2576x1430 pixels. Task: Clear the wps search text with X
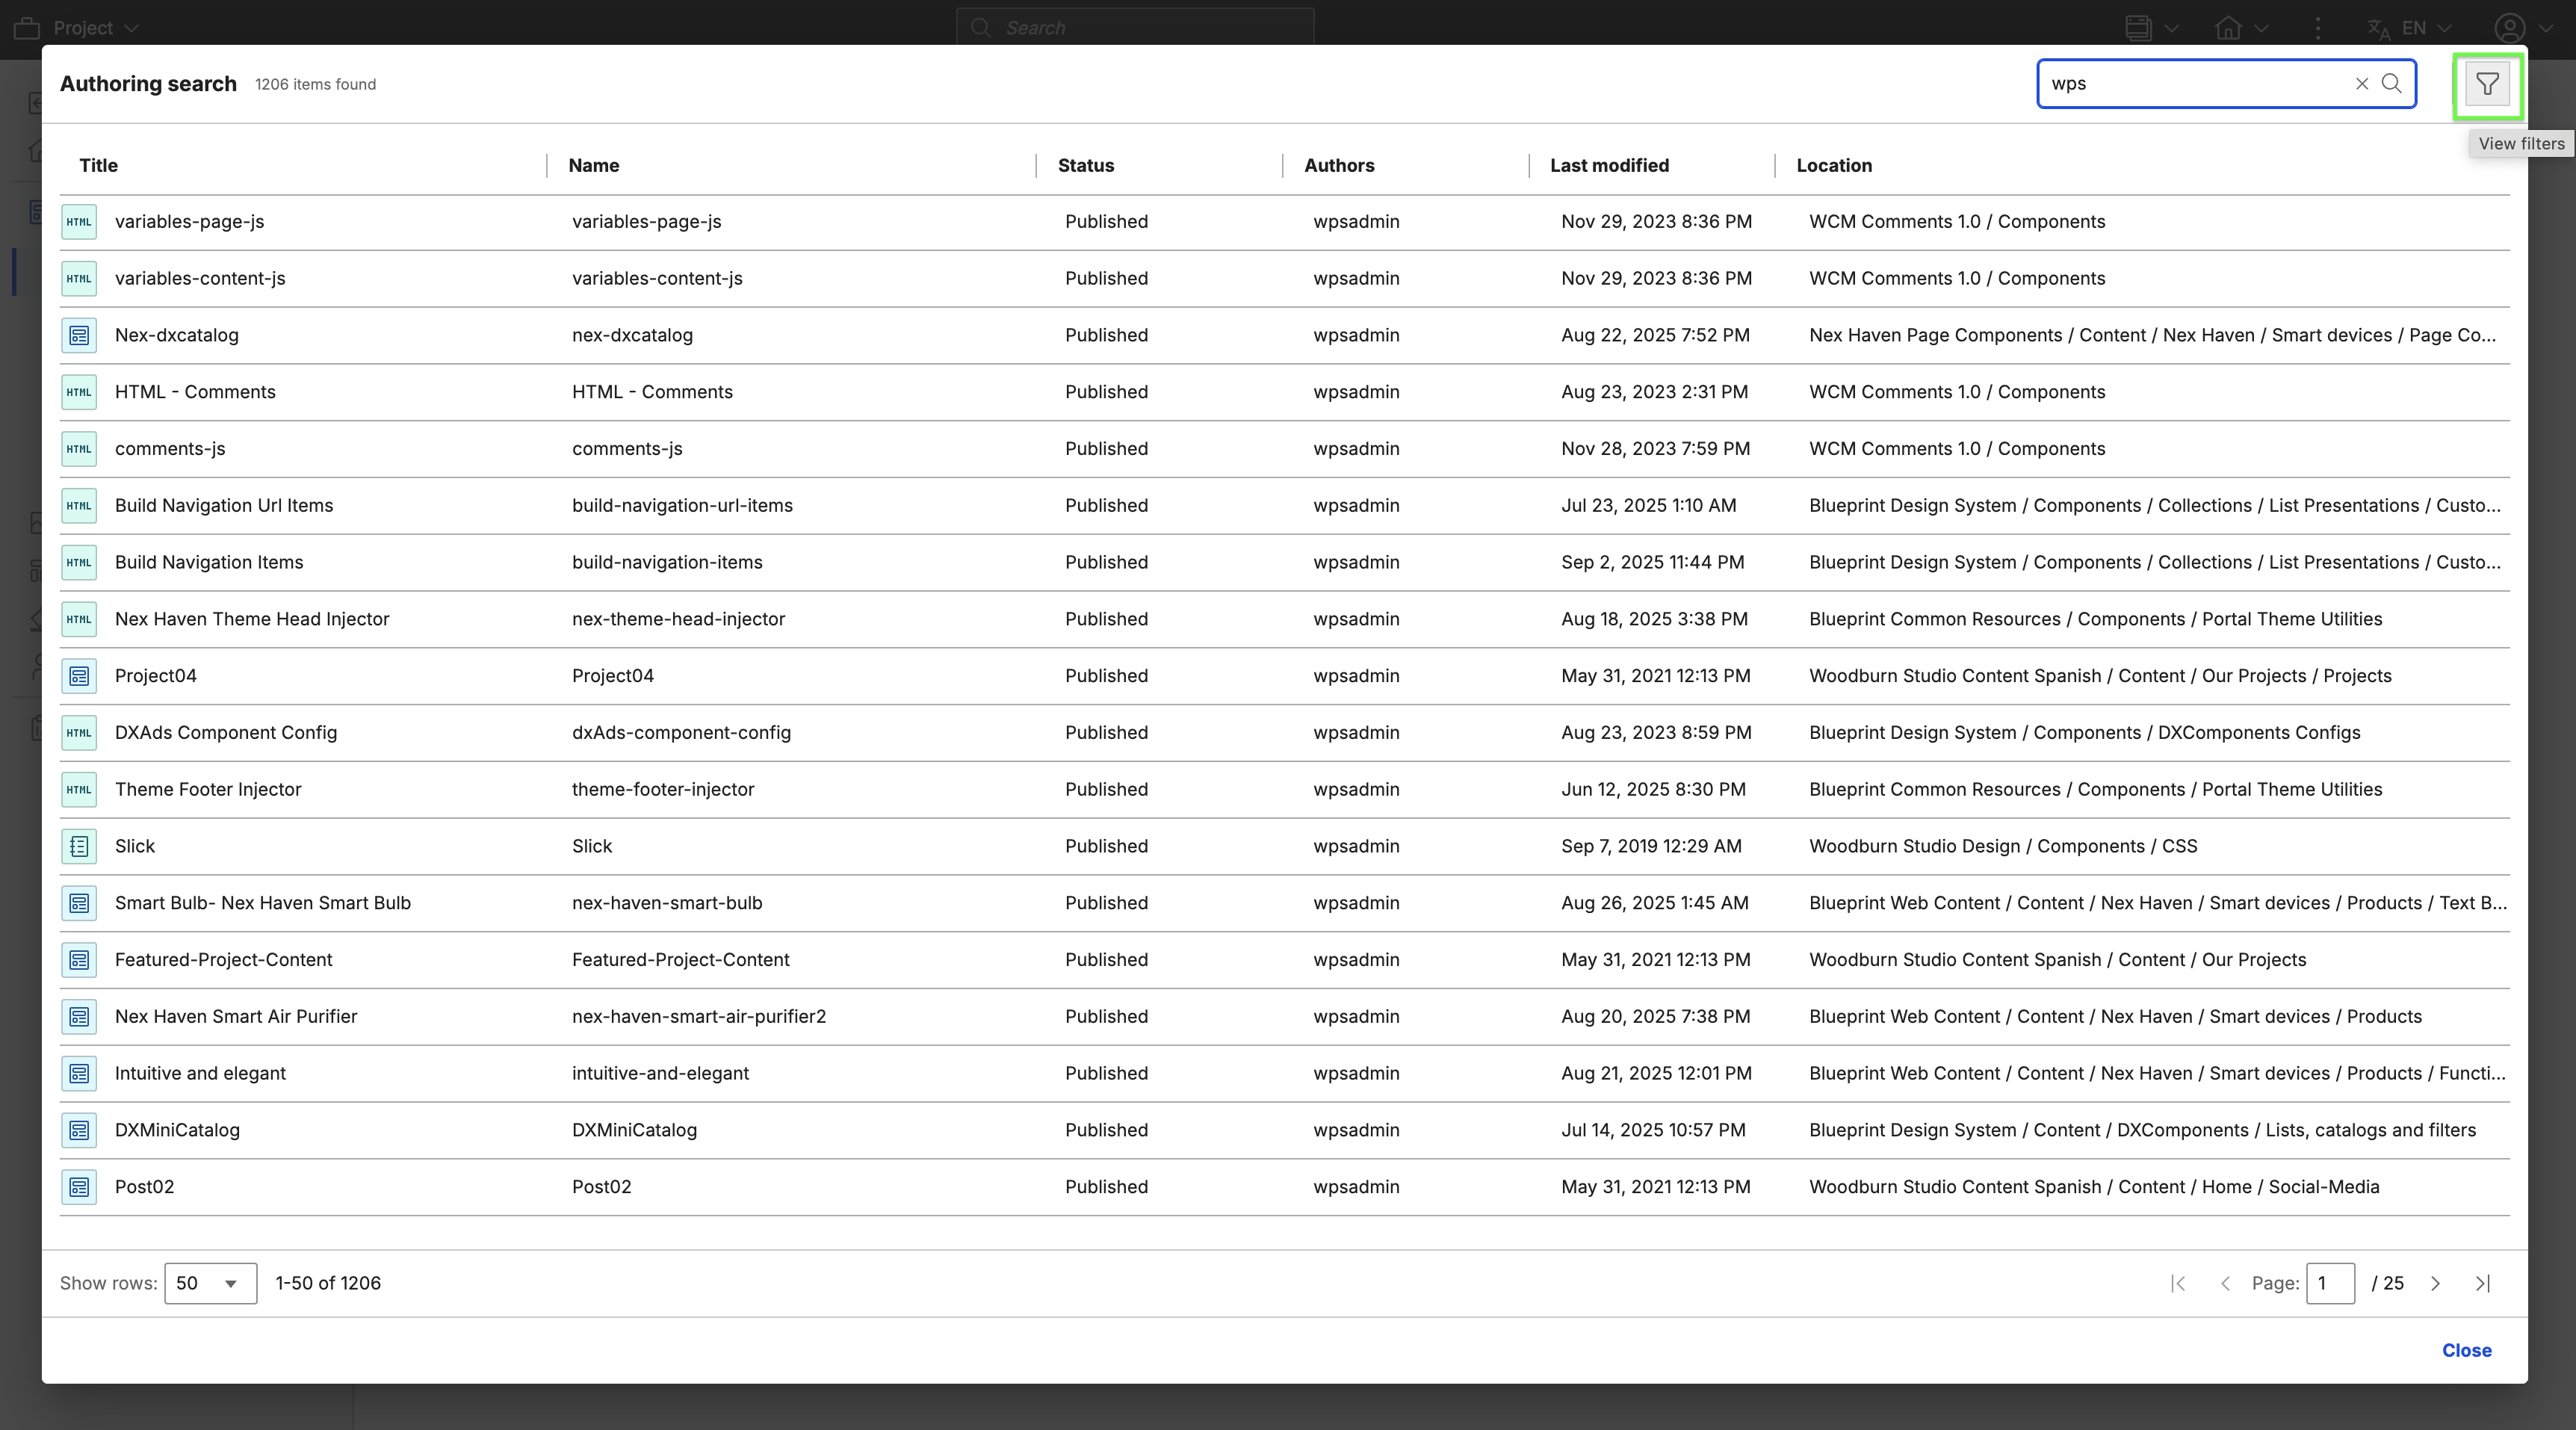coord(2361,84)
